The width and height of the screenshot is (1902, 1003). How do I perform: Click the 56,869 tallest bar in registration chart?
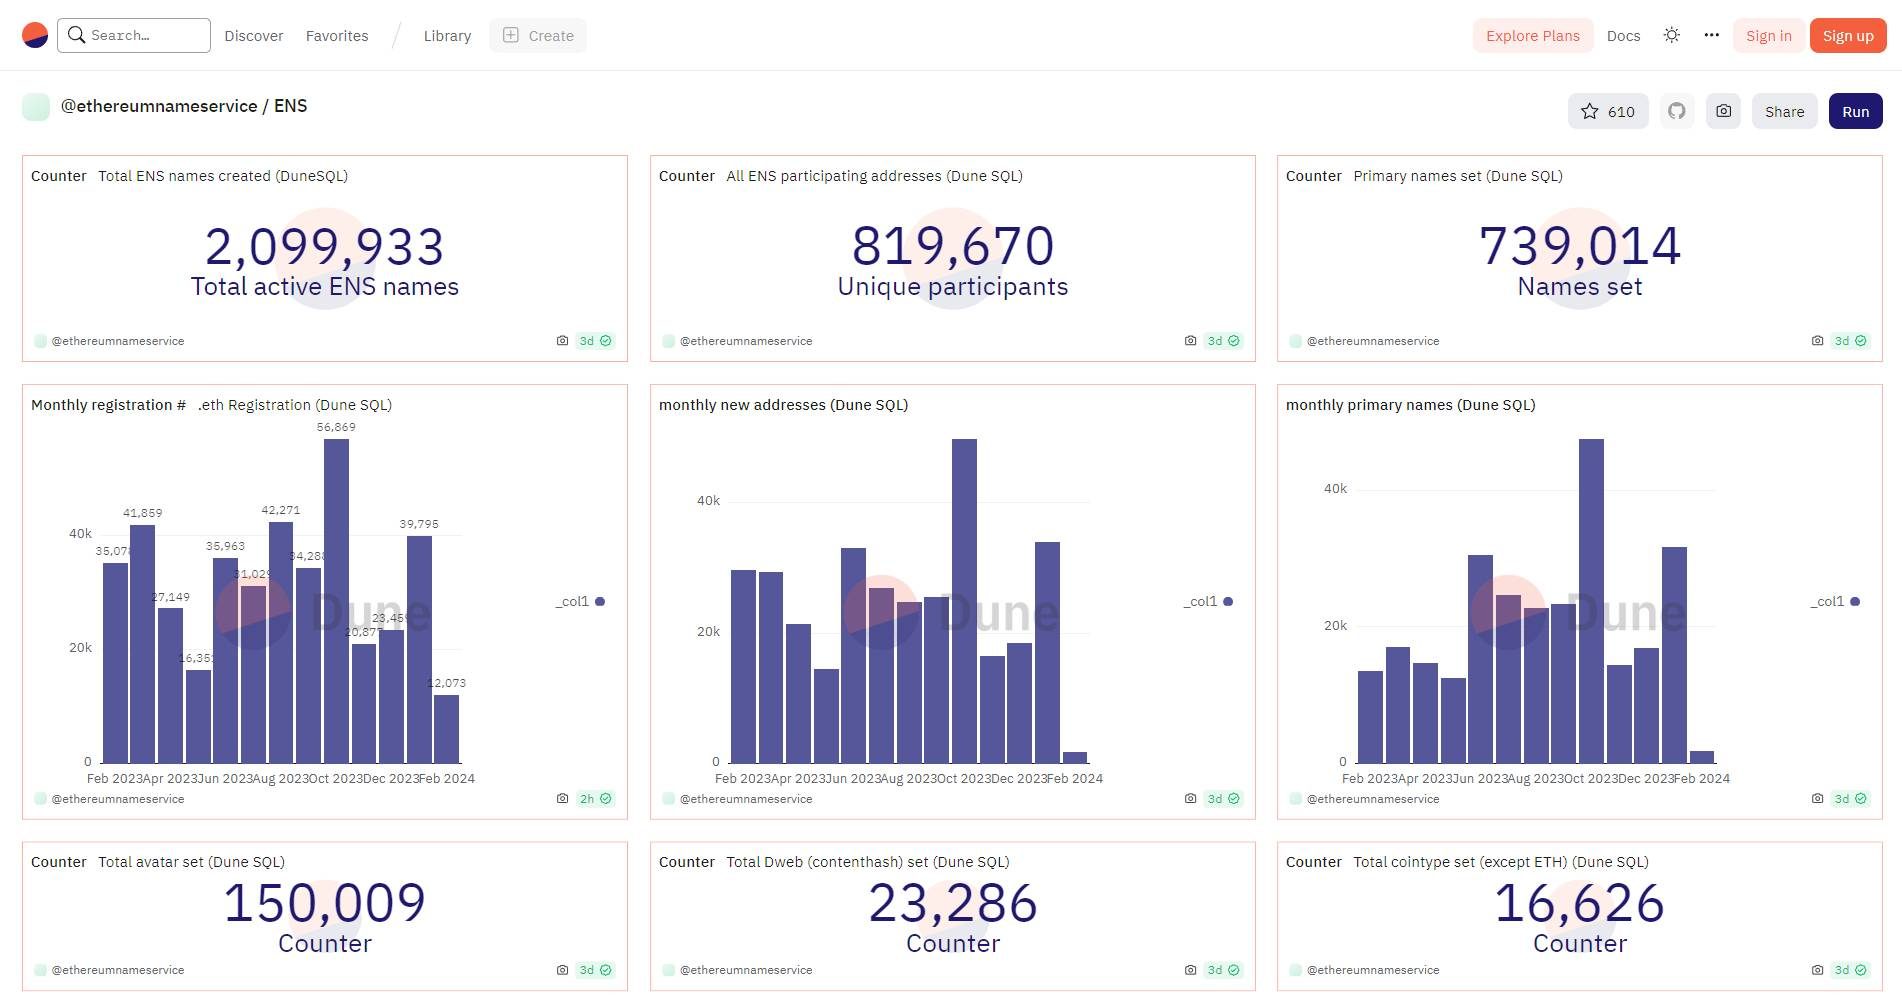tap(336, 601)
